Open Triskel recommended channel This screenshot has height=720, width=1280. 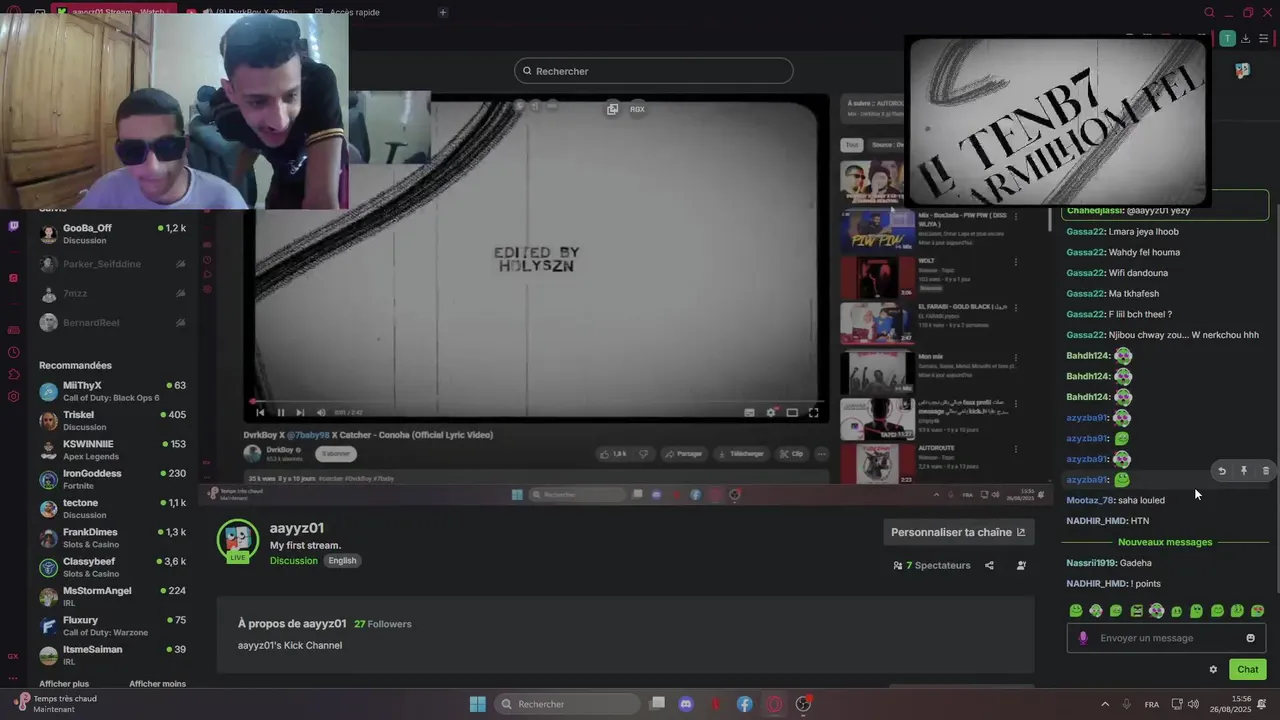(112, 420)
